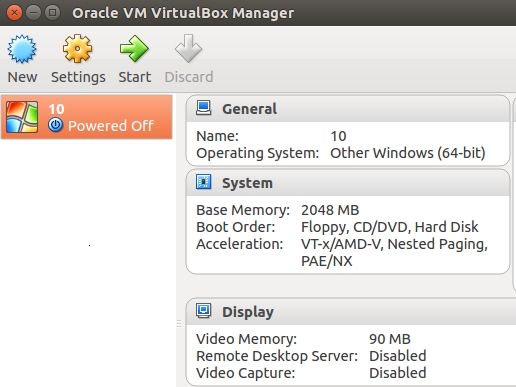Click the Display section screen icon

(x=203, y=311)
